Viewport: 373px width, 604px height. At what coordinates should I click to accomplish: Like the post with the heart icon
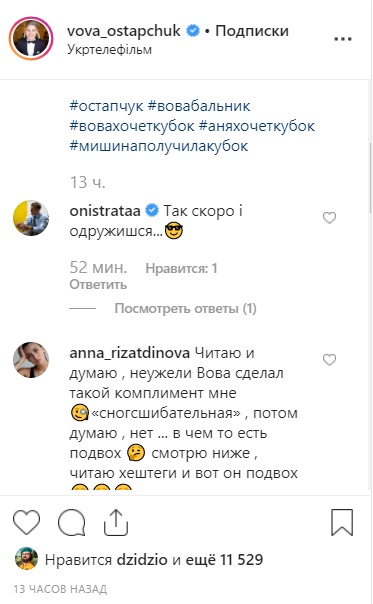coord(26,522)
